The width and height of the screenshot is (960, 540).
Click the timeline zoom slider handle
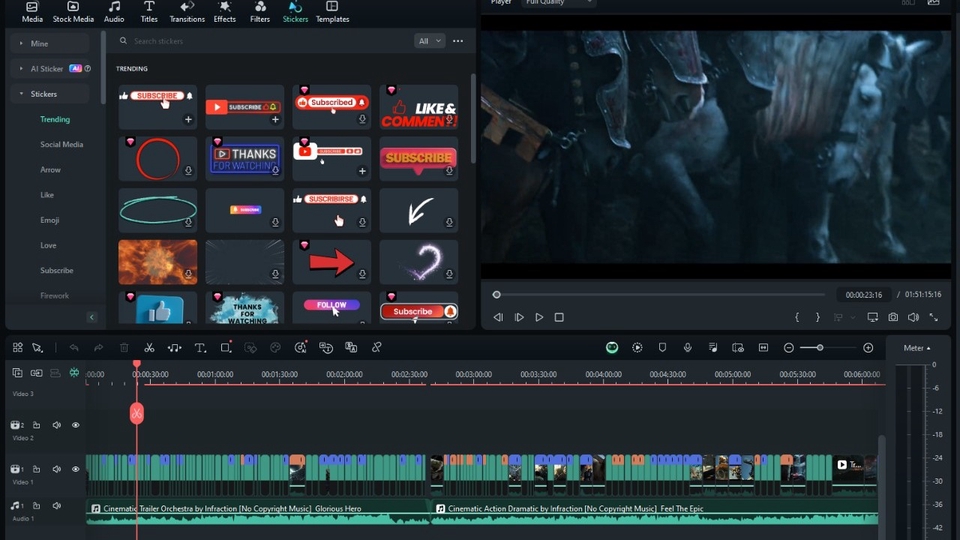820,348
